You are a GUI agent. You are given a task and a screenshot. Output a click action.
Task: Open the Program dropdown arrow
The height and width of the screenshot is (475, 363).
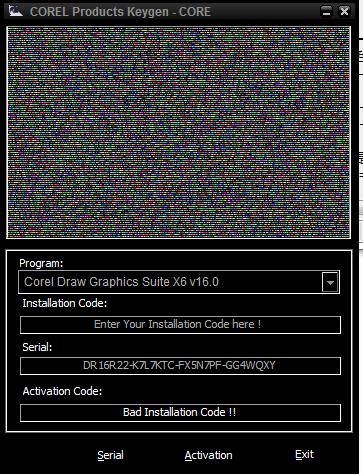(x=330, y=282)
